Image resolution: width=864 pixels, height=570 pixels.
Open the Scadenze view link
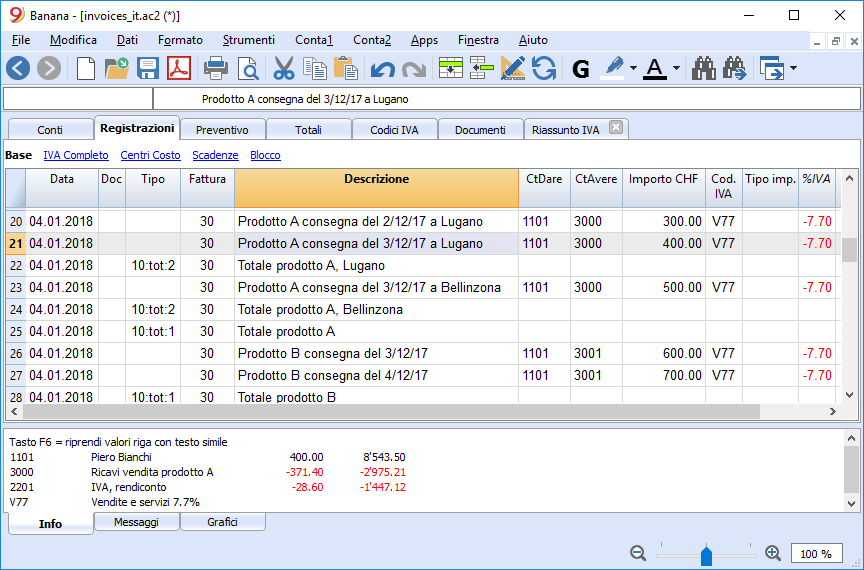coord(215,155)
